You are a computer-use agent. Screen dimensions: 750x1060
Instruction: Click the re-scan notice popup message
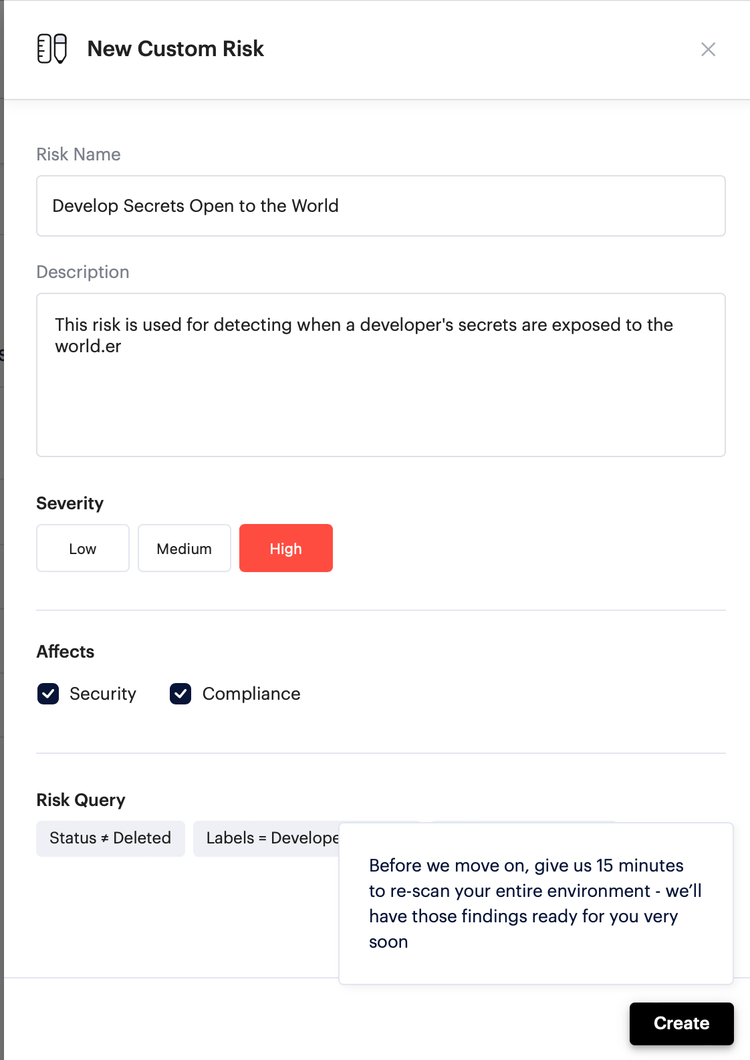(536, 903)
